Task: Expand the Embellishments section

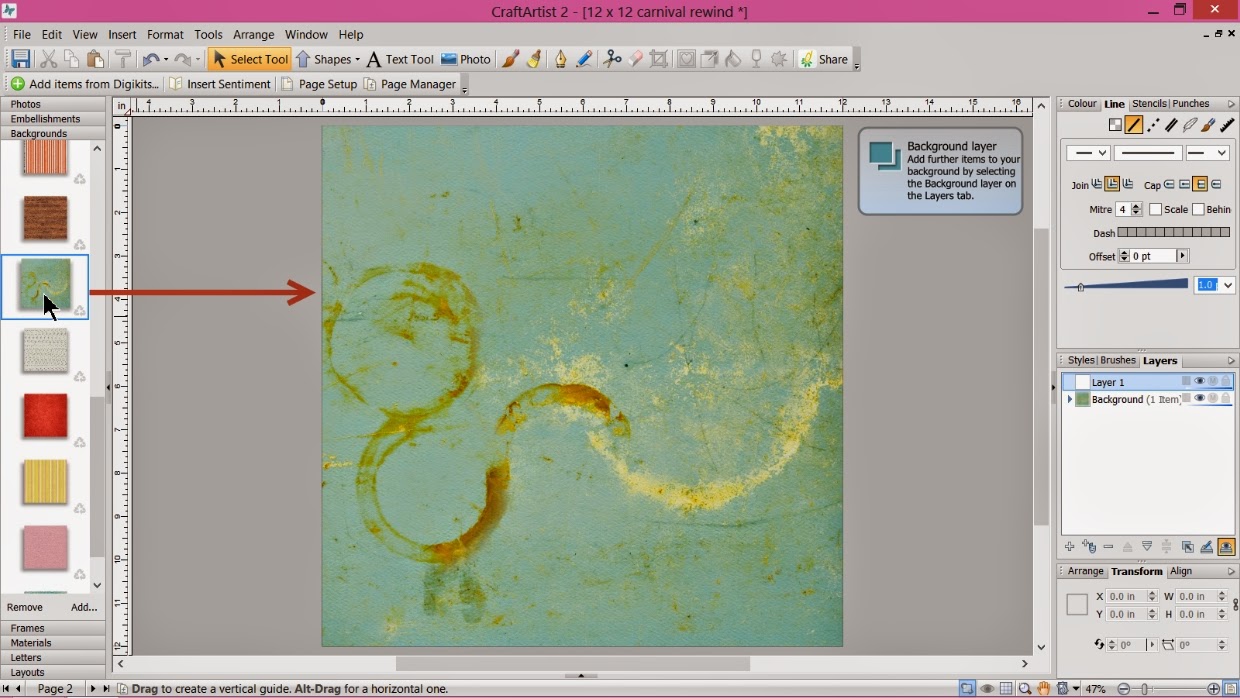Action: (x=53, y=119)
